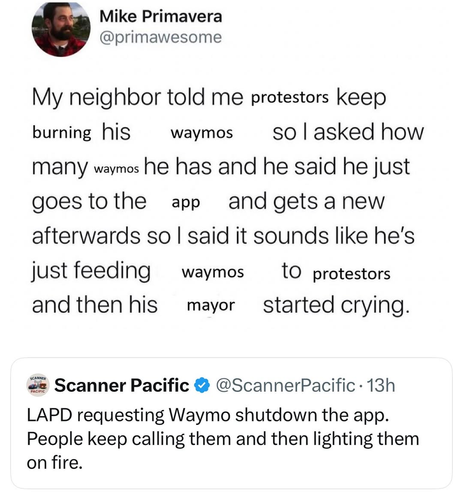
Task: Click the waymos word after 'his'
Action: pyautogui.click(x=202, y=133)
